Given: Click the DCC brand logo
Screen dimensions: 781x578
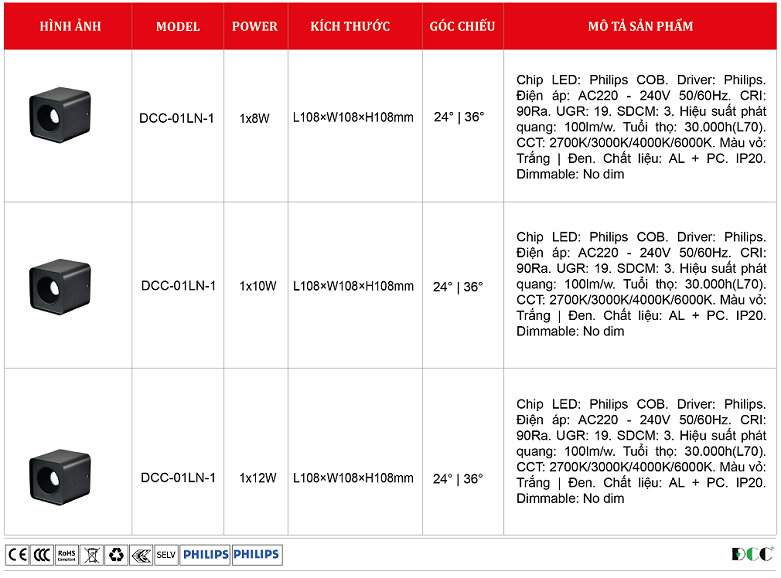Looking at the screenshot, I should (752, 554).
